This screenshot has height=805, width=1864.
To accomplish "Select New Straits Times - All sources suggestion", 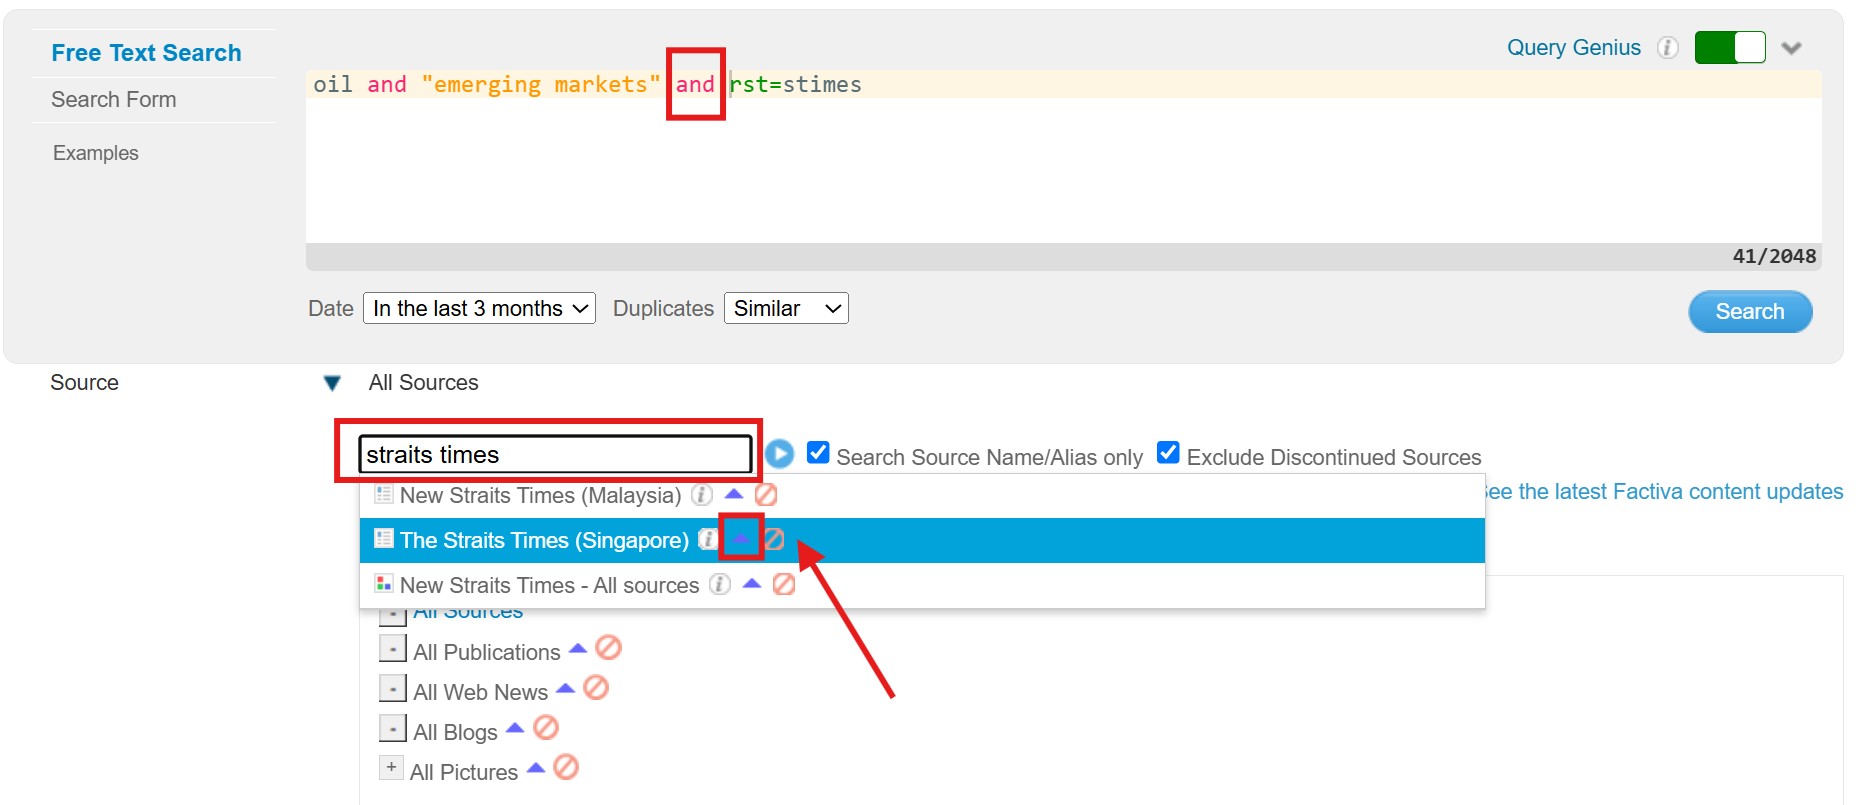I will pos(549,586).
